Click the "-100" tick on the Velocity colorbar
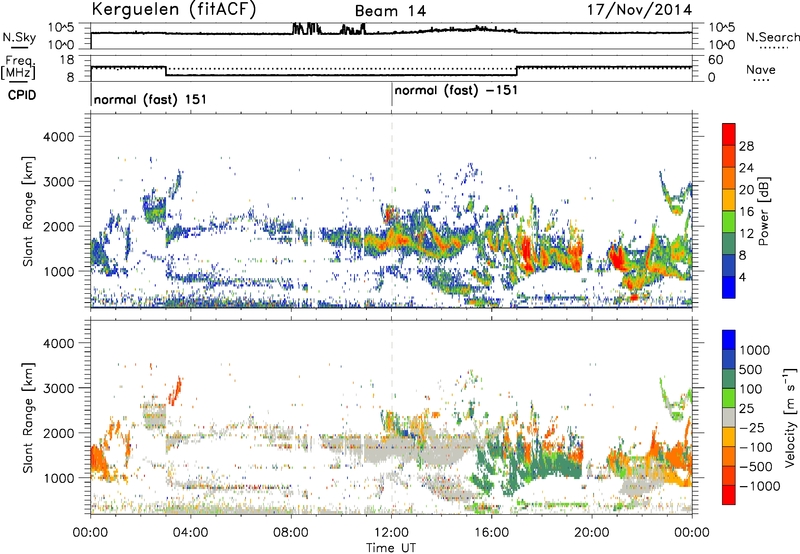This screenshot has width=800, height=554. pos(756,447)
